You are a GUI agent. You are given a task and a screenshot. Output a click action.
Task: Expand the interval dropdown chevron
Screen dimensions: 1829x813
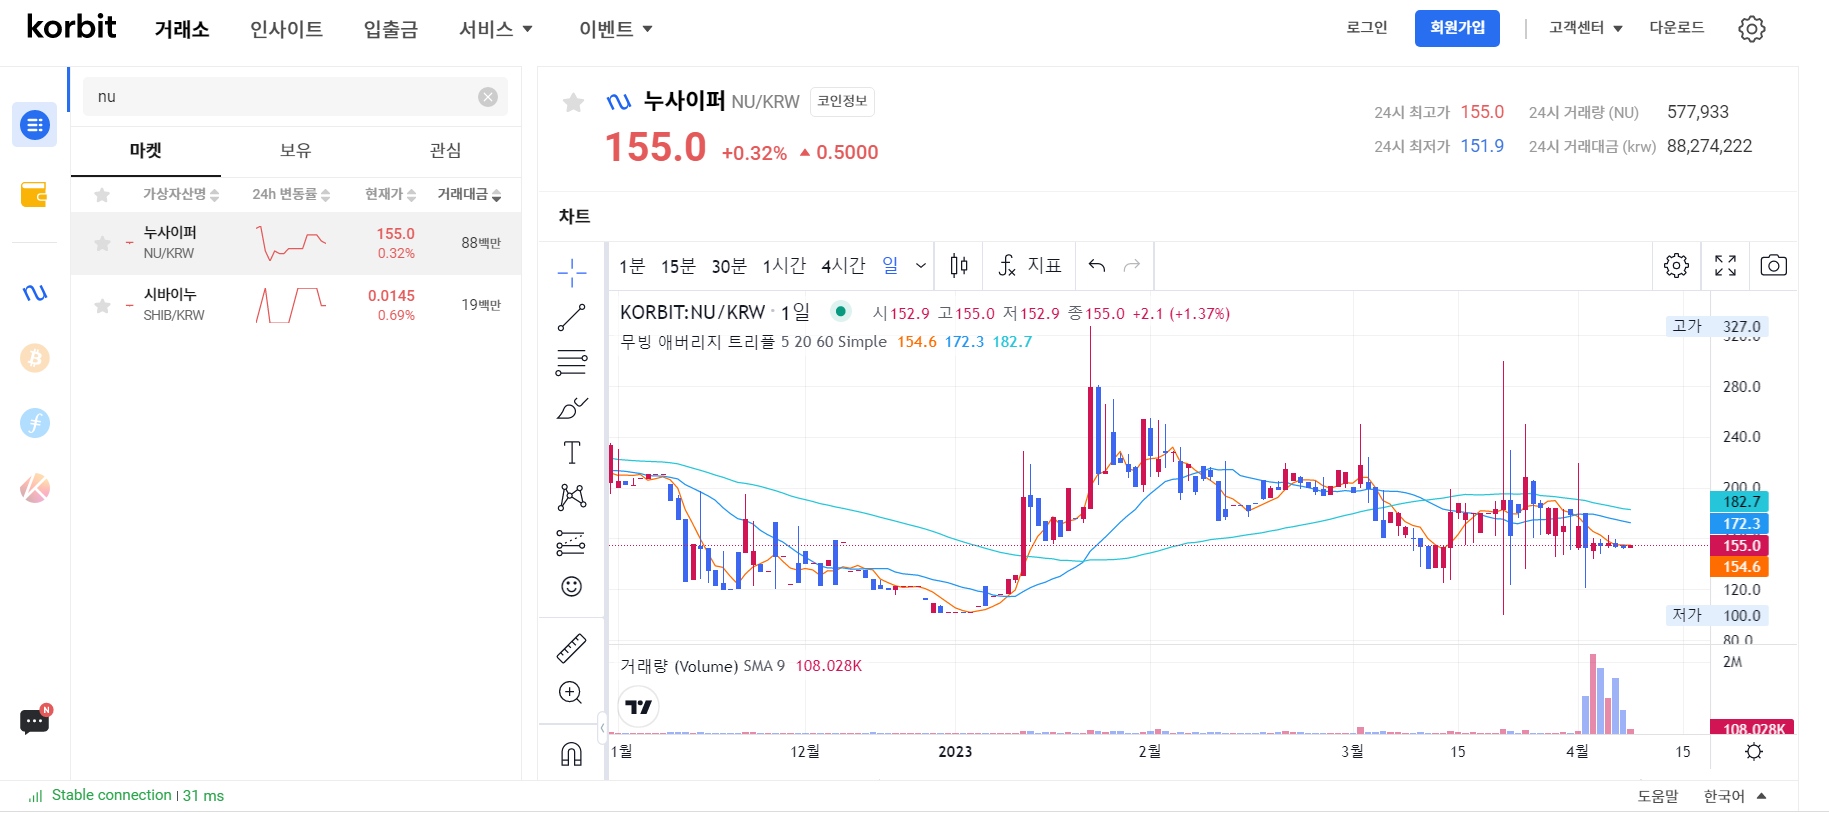click(x=921, y=266)
